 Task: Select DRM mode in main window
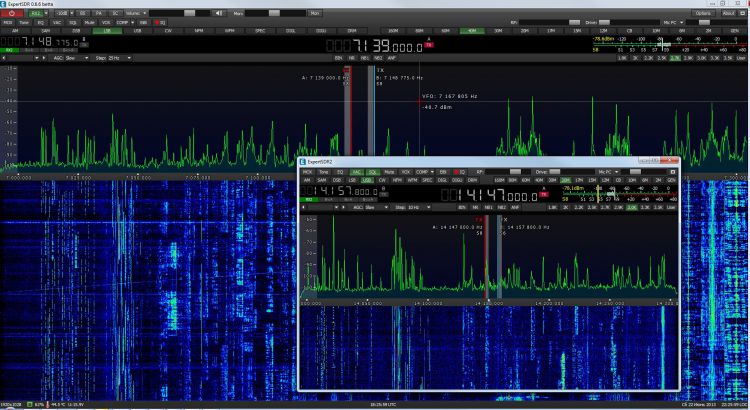tap(352, 31)
